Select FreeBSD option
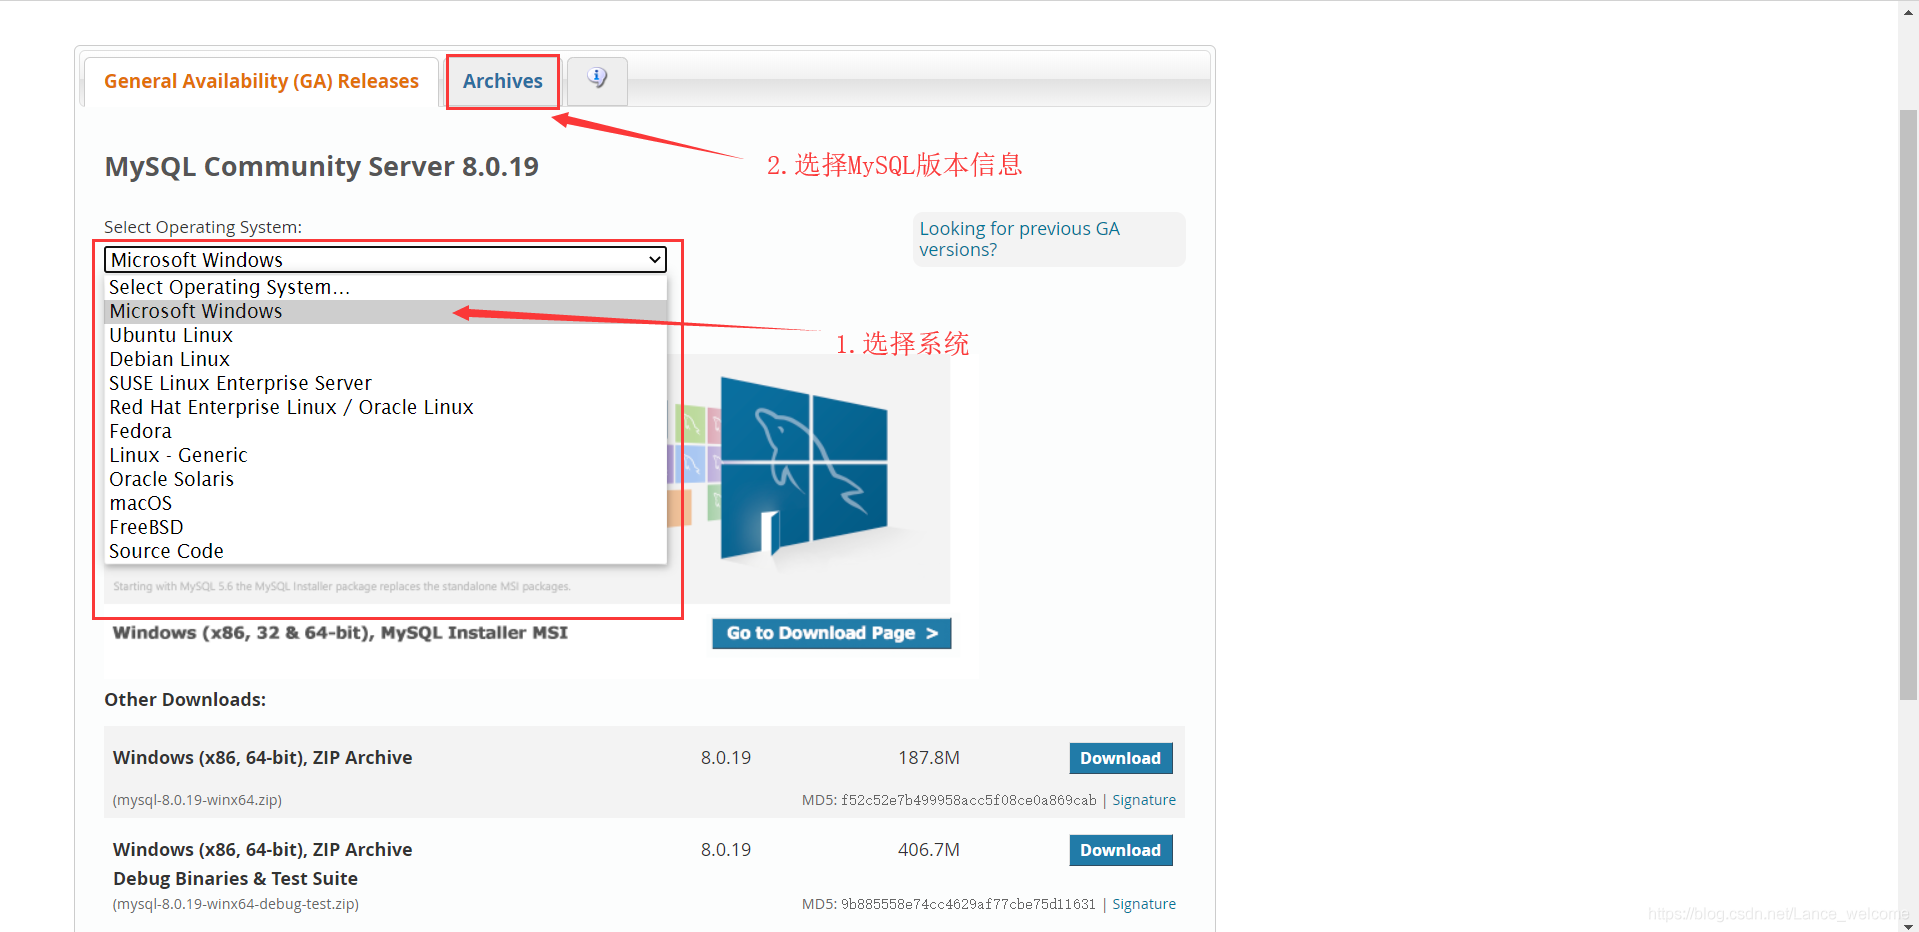The width and height of the screenshot is (1919, 932). coord(385,527)
